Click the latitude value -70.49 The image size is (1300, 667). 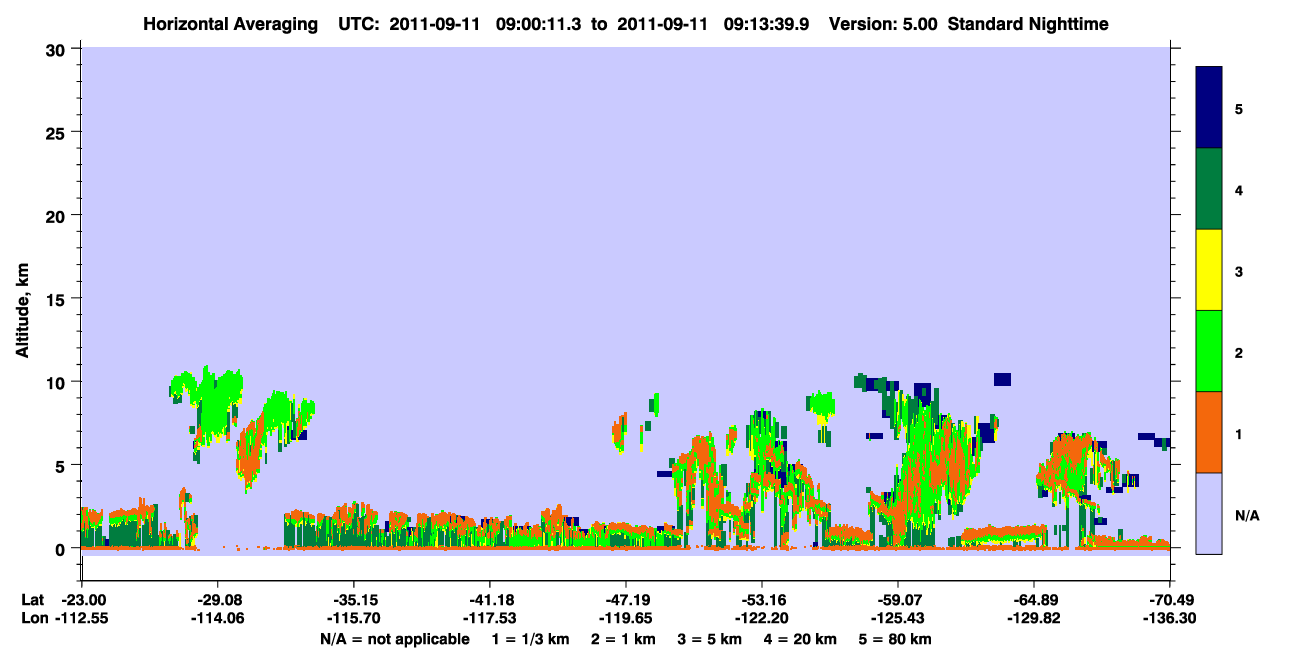click(1169, 599)
